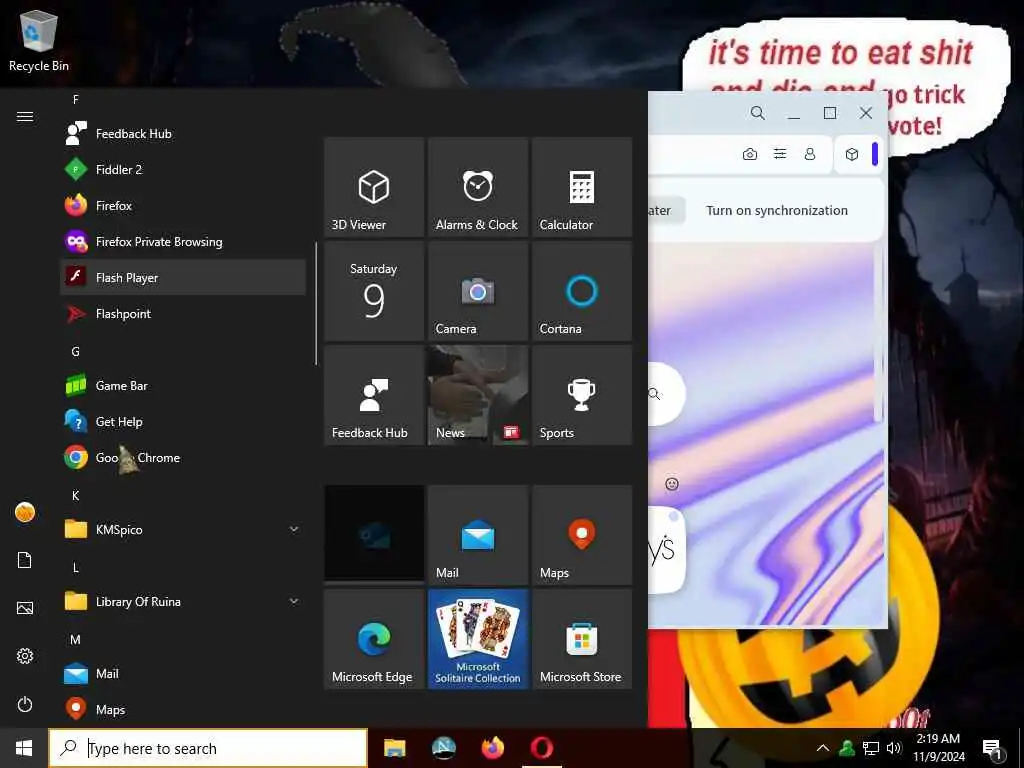Image resolution: width=1024 pixels, height=768 pixels.
Task: Open the 3D Viewer tile
Action: (x=374, y=187)
